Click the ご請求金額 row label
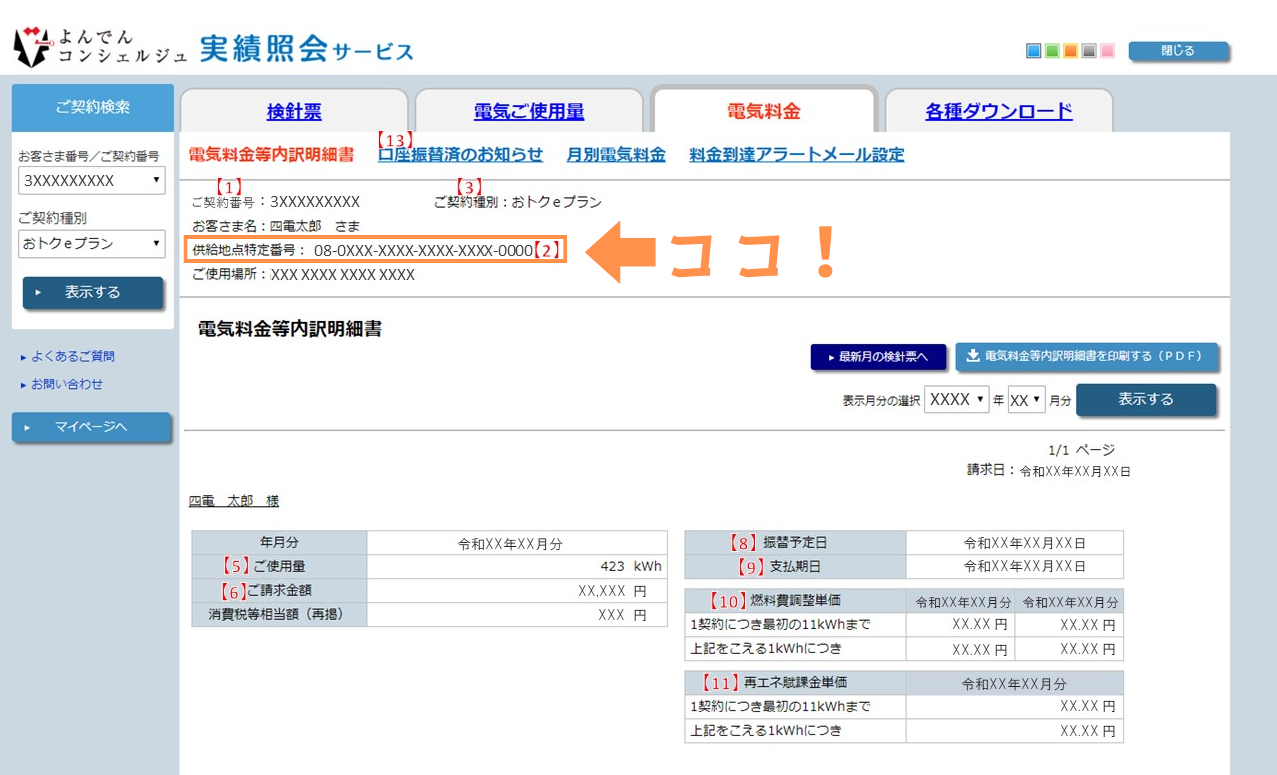The image size is (1277, 775). point(279,590)
